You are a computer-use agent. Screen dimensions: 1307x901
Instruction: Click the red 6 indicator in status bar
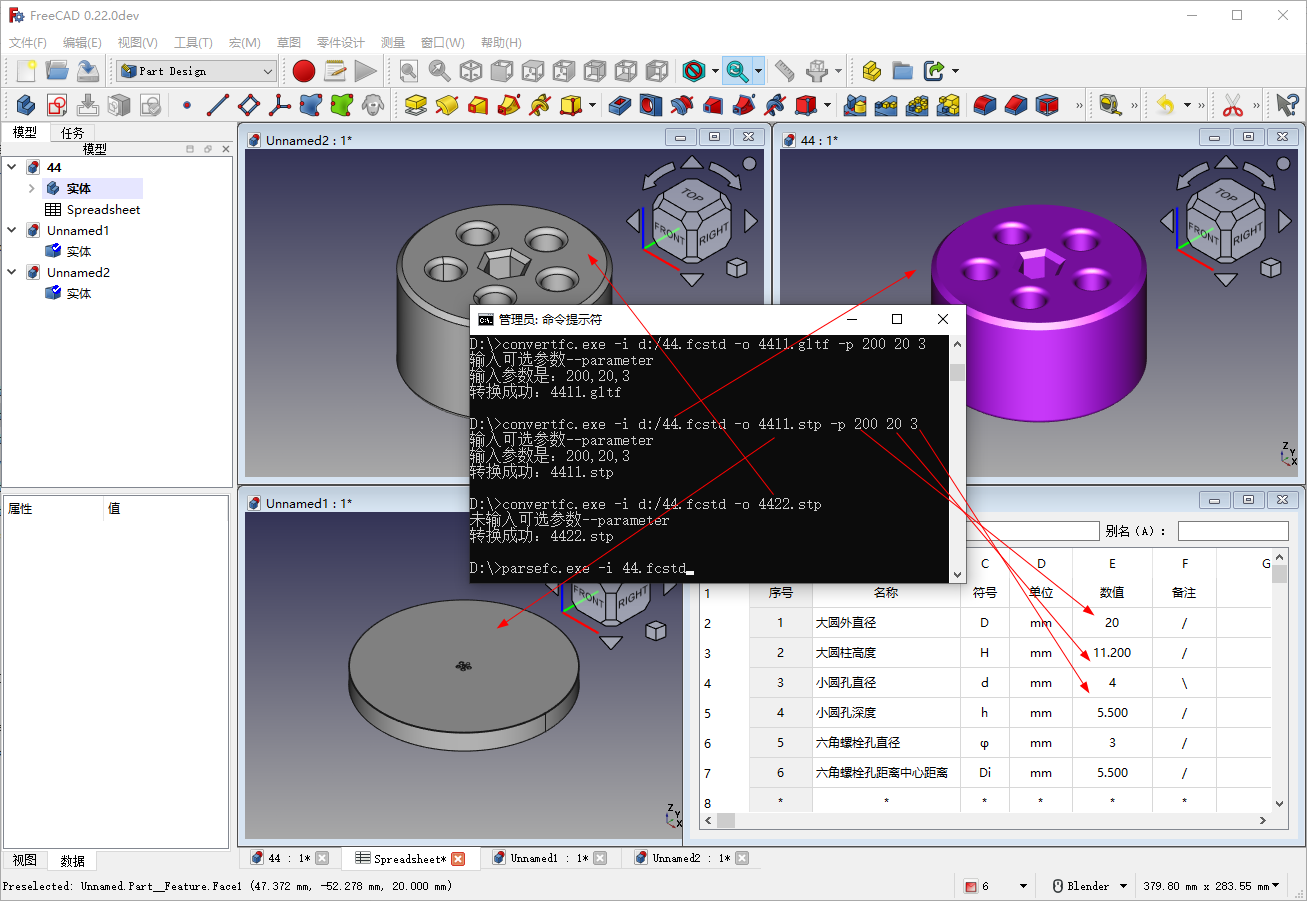[x=977, y=886]
